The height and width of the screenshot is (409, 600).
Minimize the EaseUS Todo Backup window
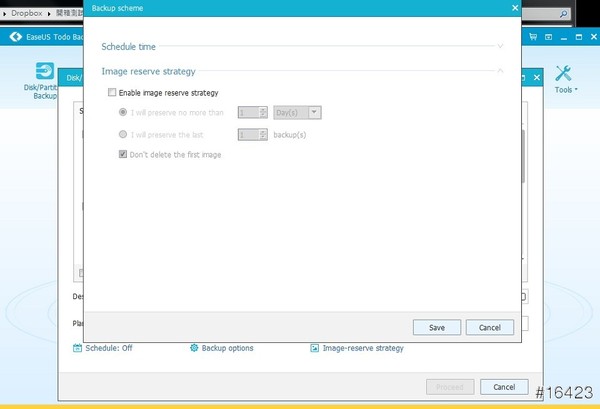(x=564, y=37)
